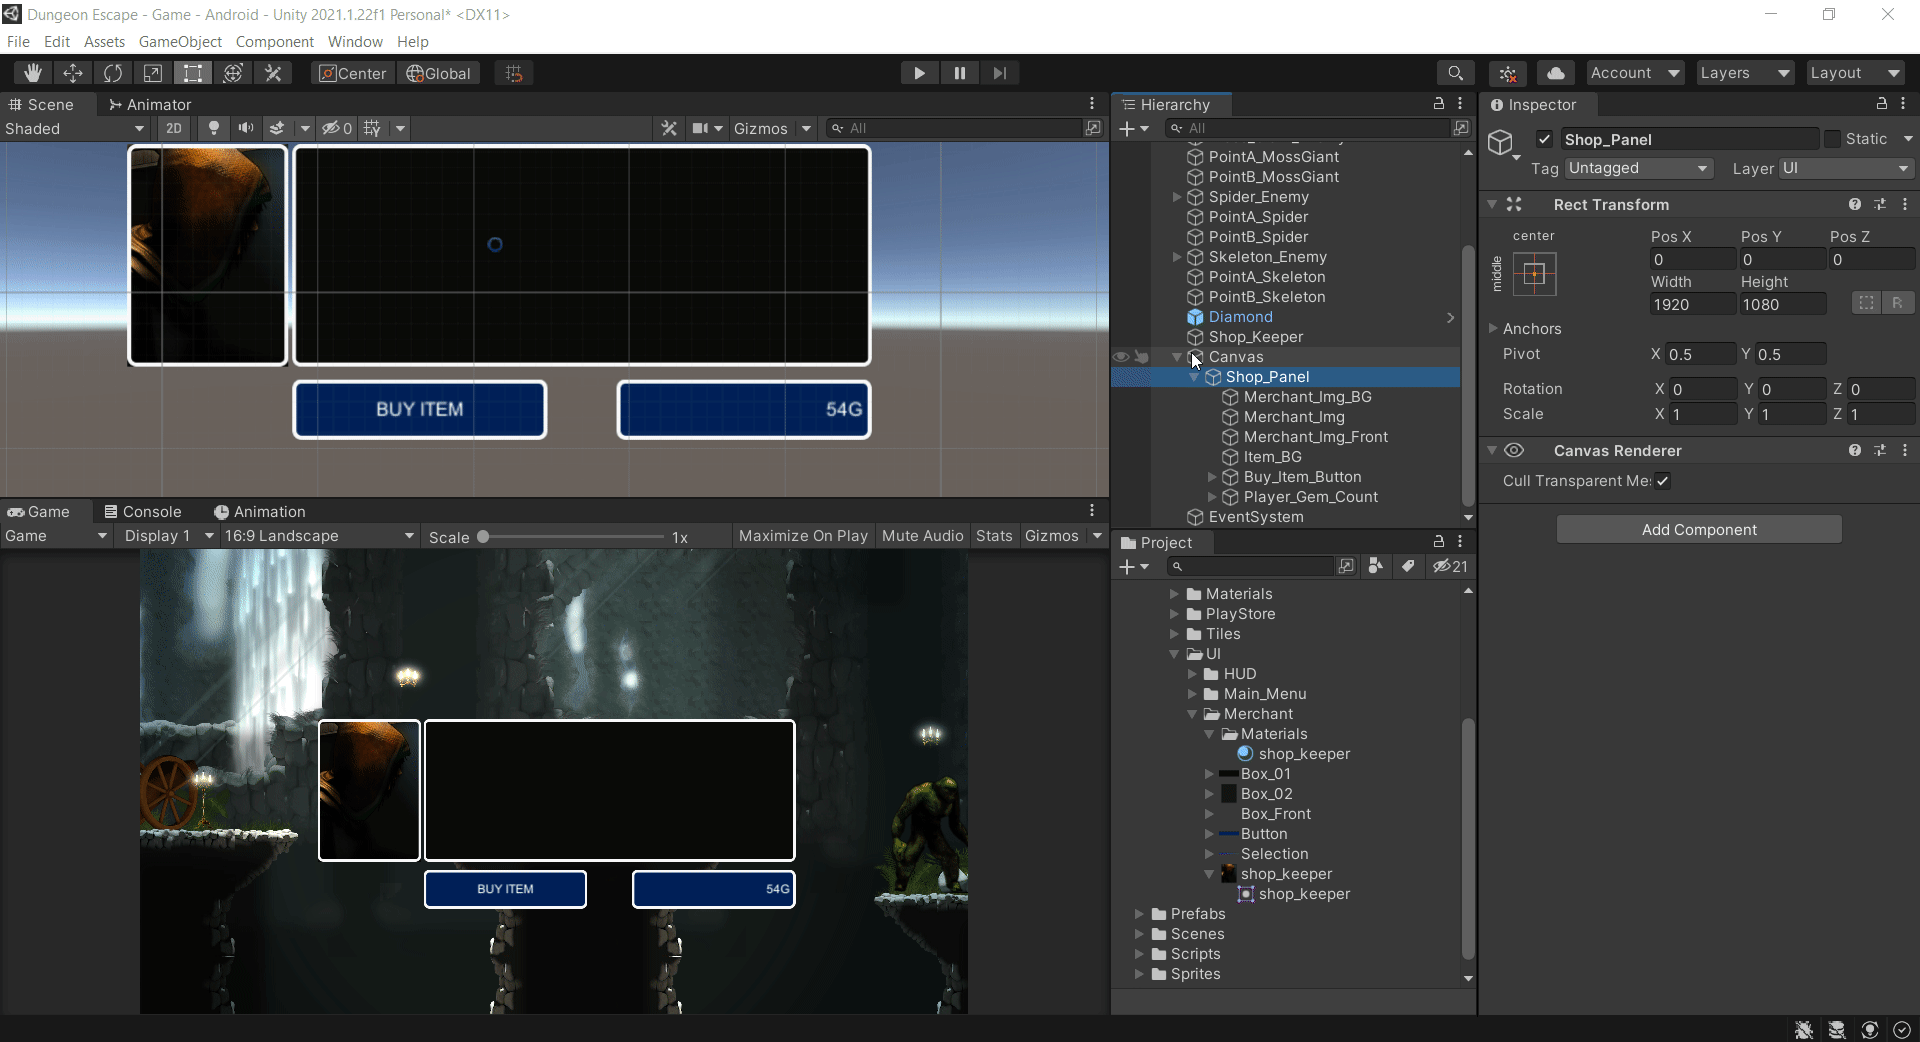1920x1042 pixels.
Task: Enable the Static checkbox
Action: [x=1832, y=139]
